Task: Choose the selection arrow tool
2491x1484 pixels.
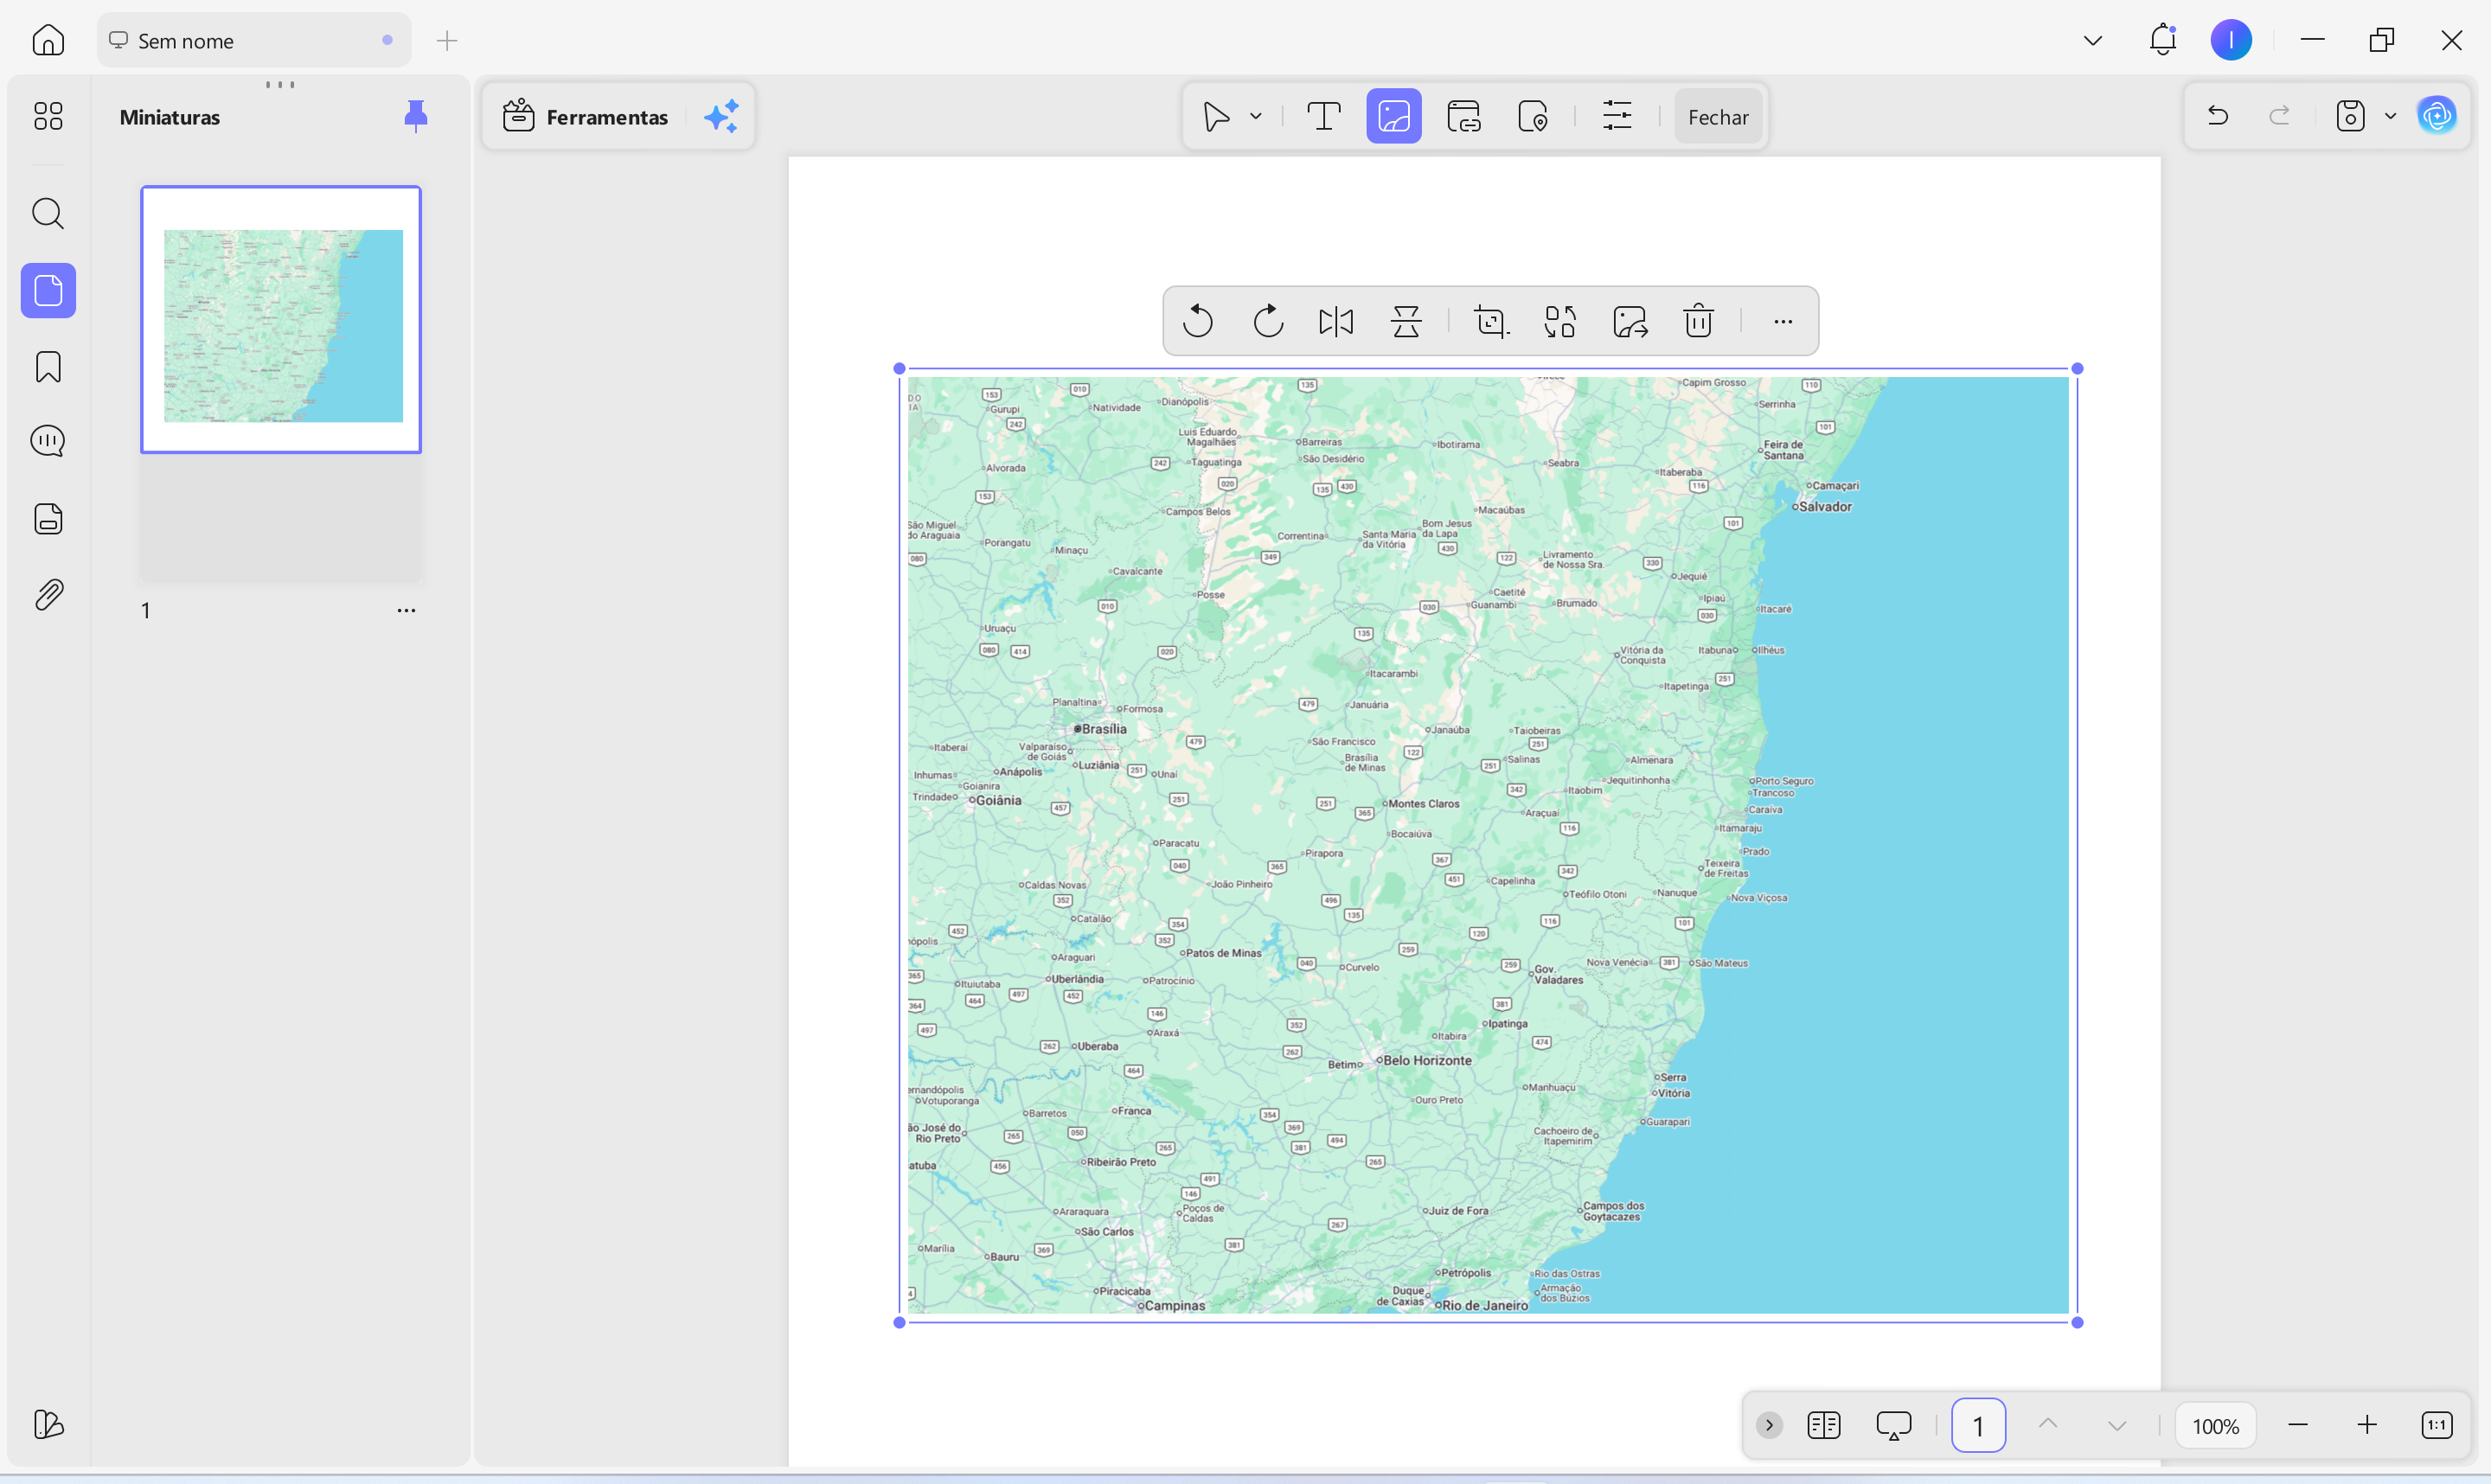Action: [1216, 117]
